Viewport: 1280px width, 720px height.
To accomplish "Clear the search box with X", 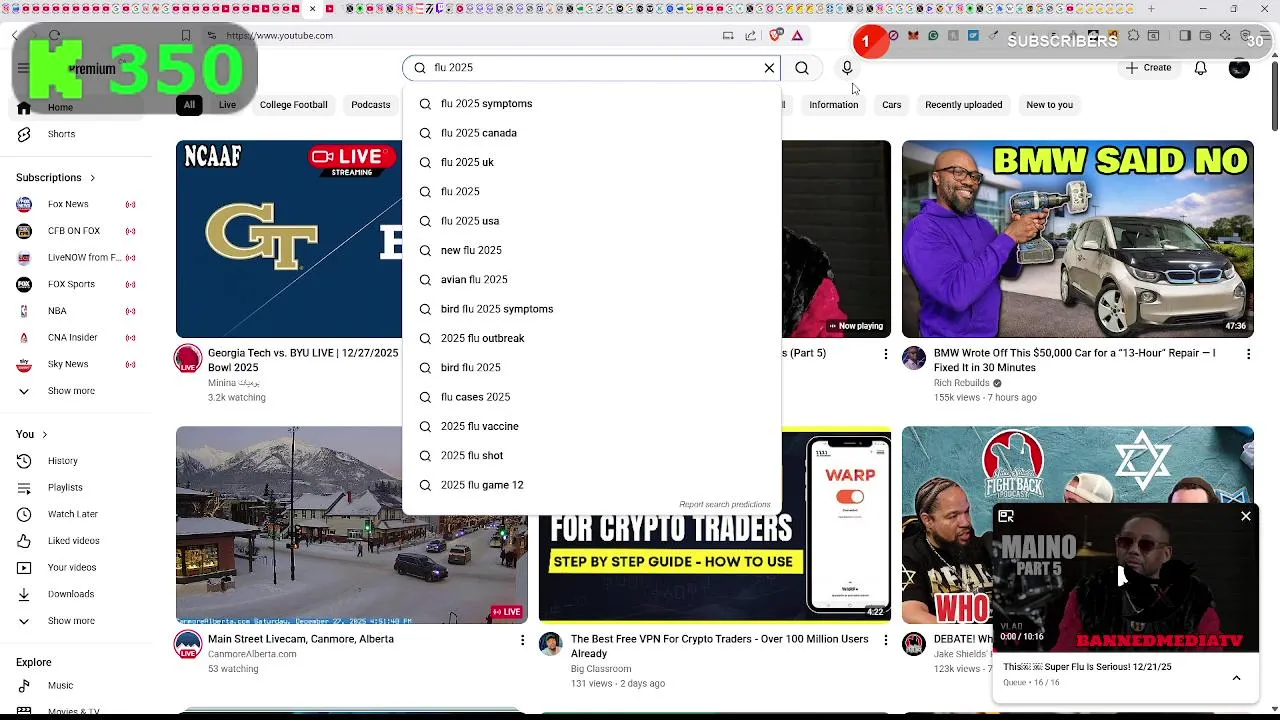I will pos(769,68).
